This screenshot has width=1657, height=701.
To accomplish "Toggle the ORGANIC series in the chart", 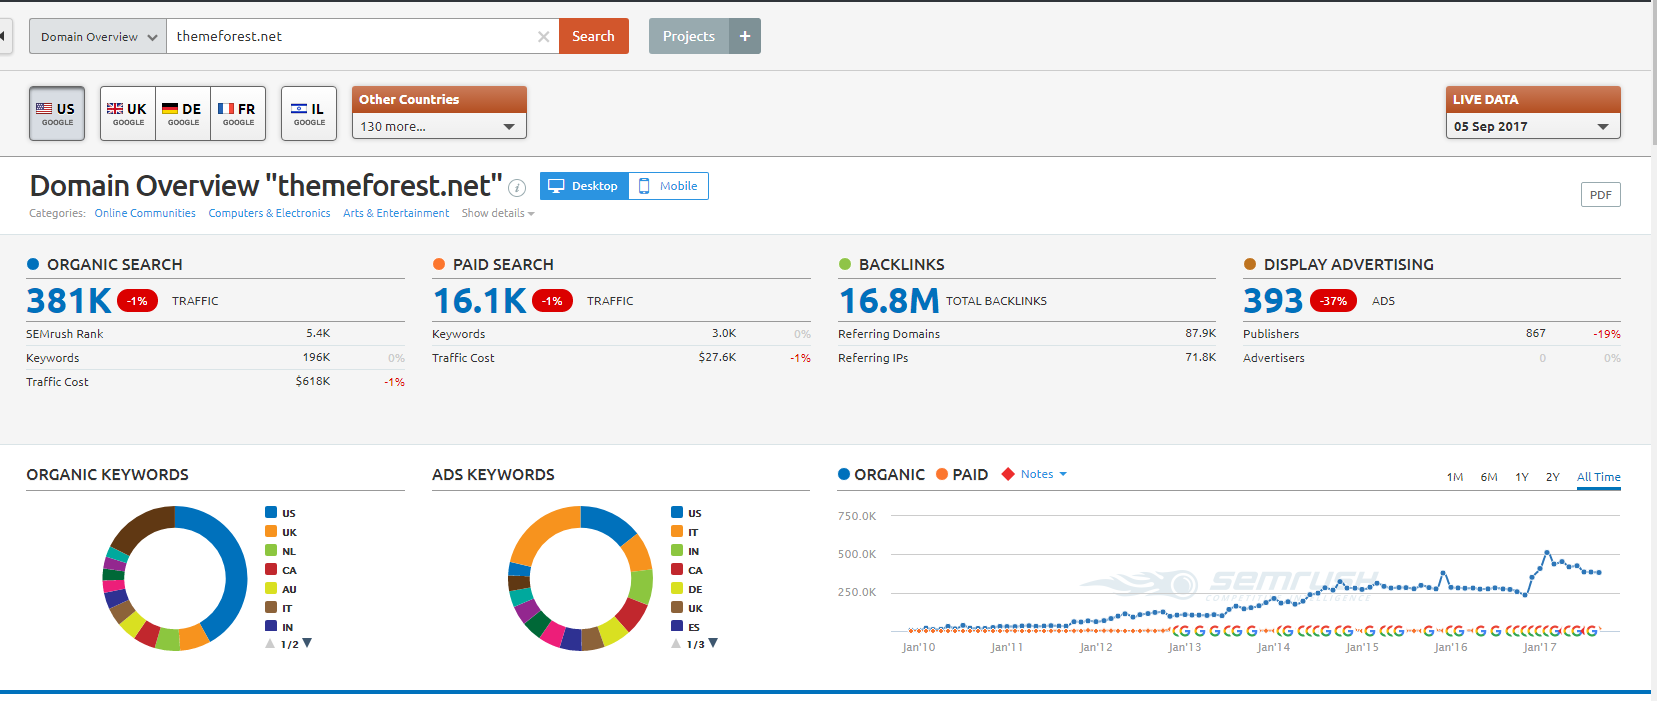I will coord(881,475).
